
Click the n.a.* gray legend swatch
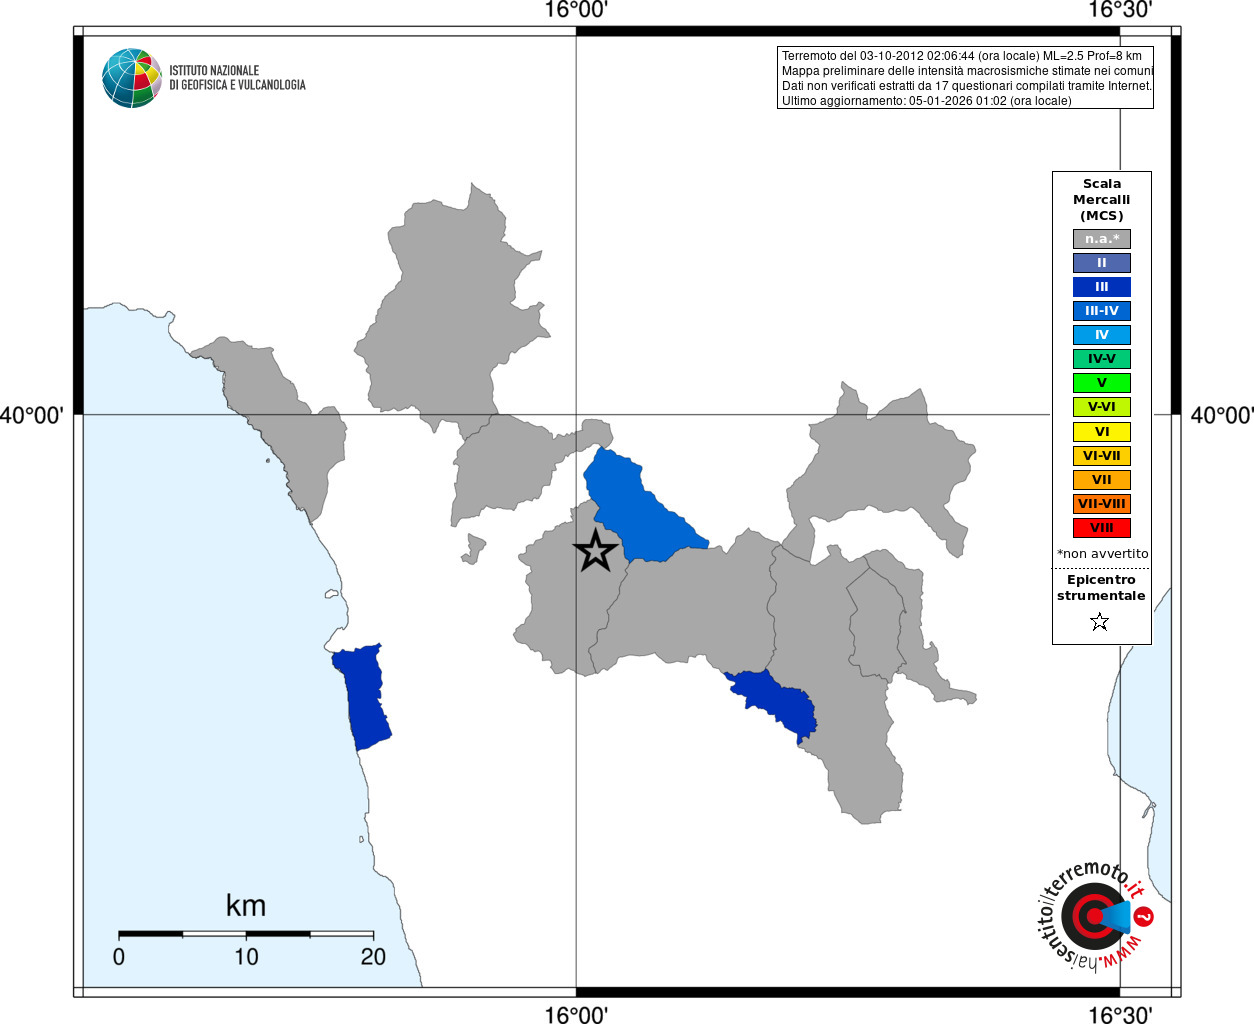point(1102,239)
